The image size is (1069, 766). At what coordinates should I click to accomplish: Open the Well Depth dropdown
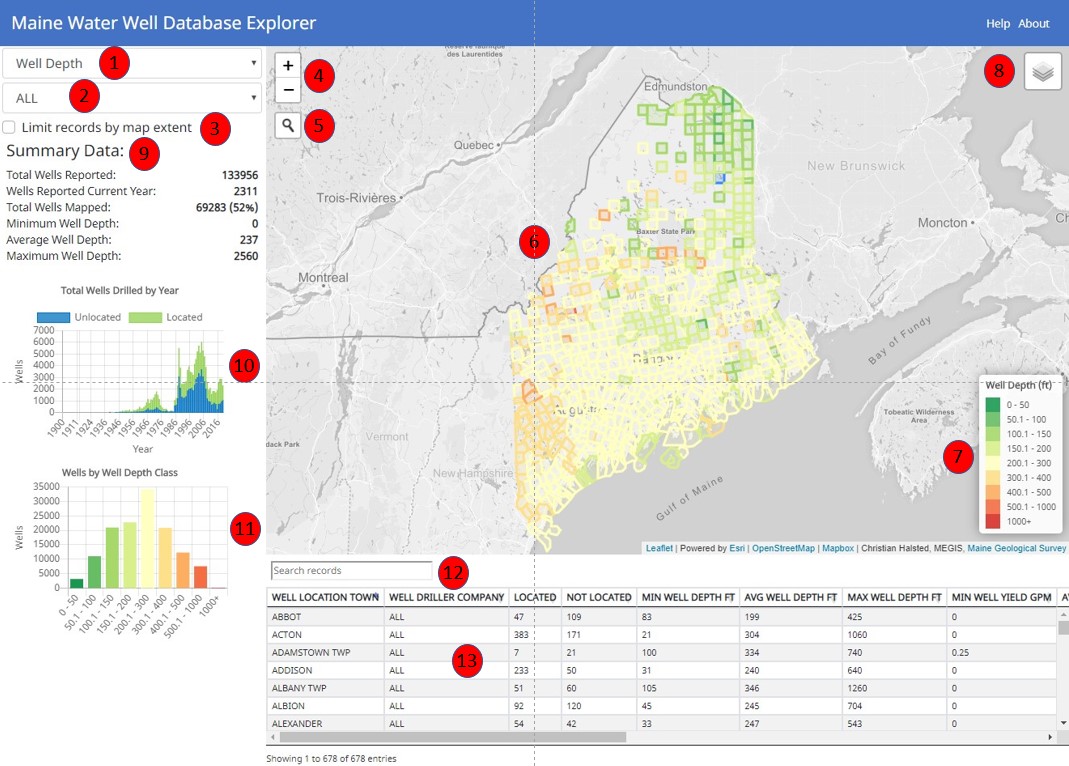[132, 64]
